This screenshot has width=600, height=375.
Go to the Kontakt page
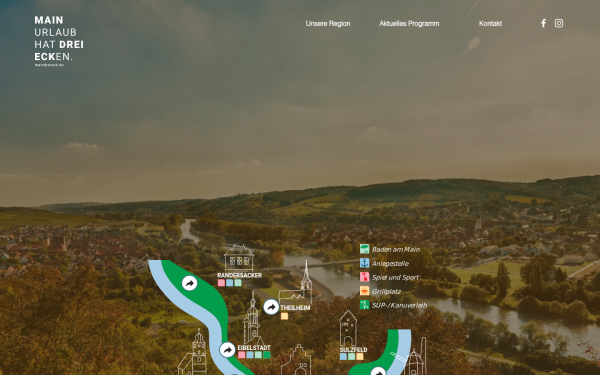click(491, 23)
